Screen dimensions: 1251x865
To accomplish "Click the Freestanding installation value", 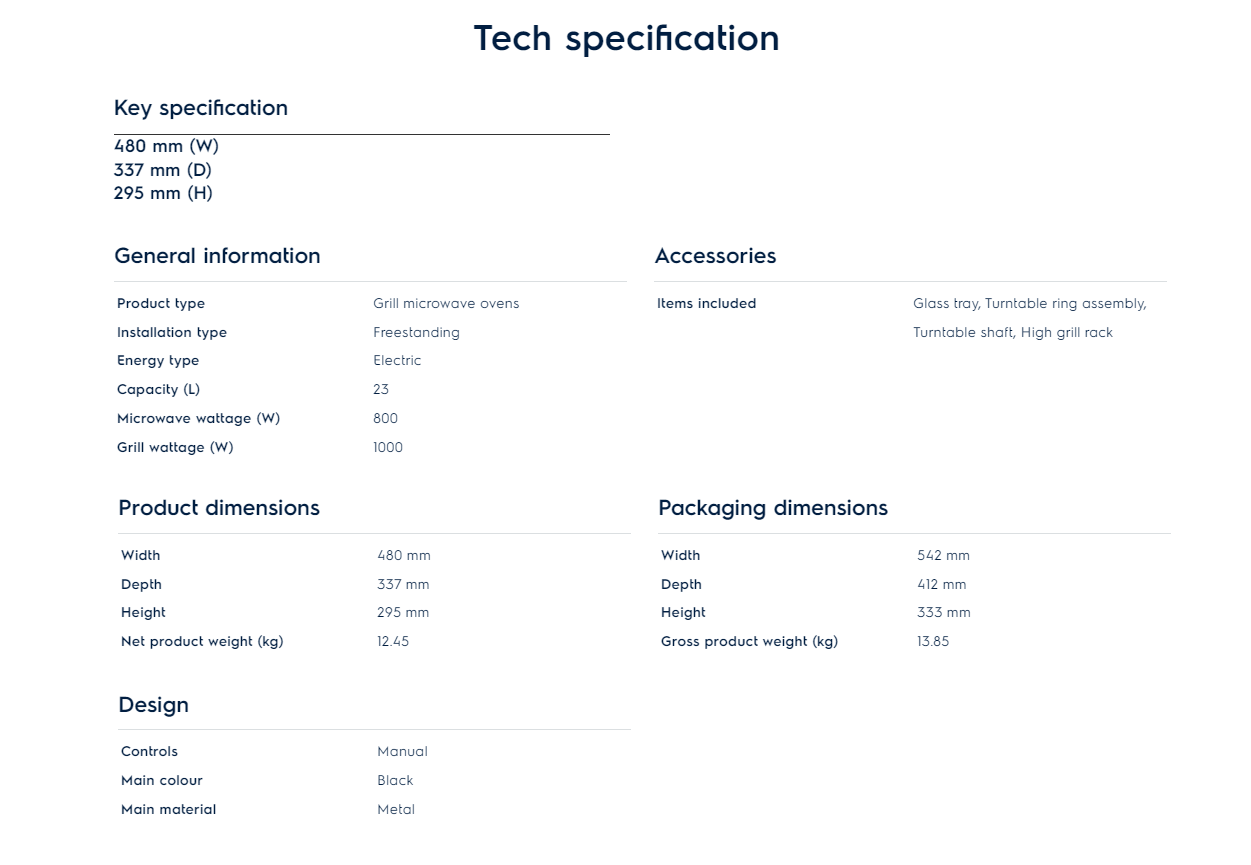I will (x=416, y=333).
